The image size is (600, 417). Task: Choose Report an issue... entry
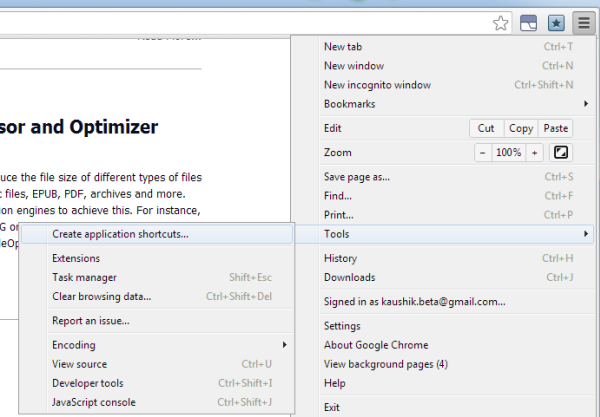[157, 321]
